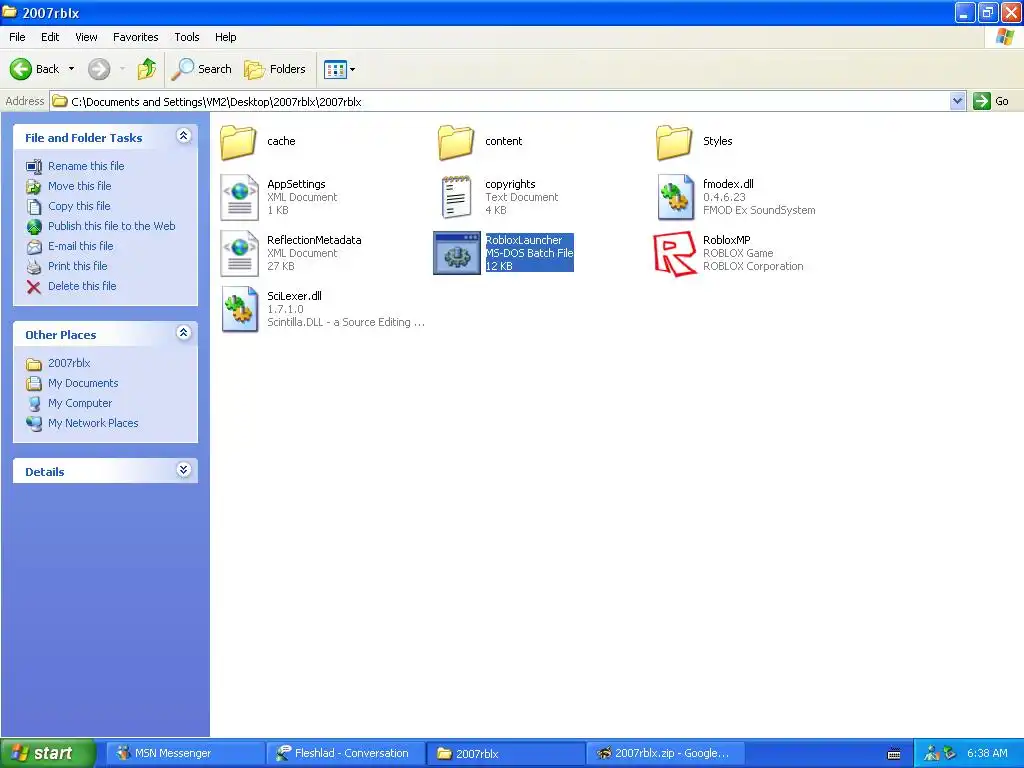Click the Search toolbar button
The height and width of the screenshot is (768, 1024).
[202, 69]
